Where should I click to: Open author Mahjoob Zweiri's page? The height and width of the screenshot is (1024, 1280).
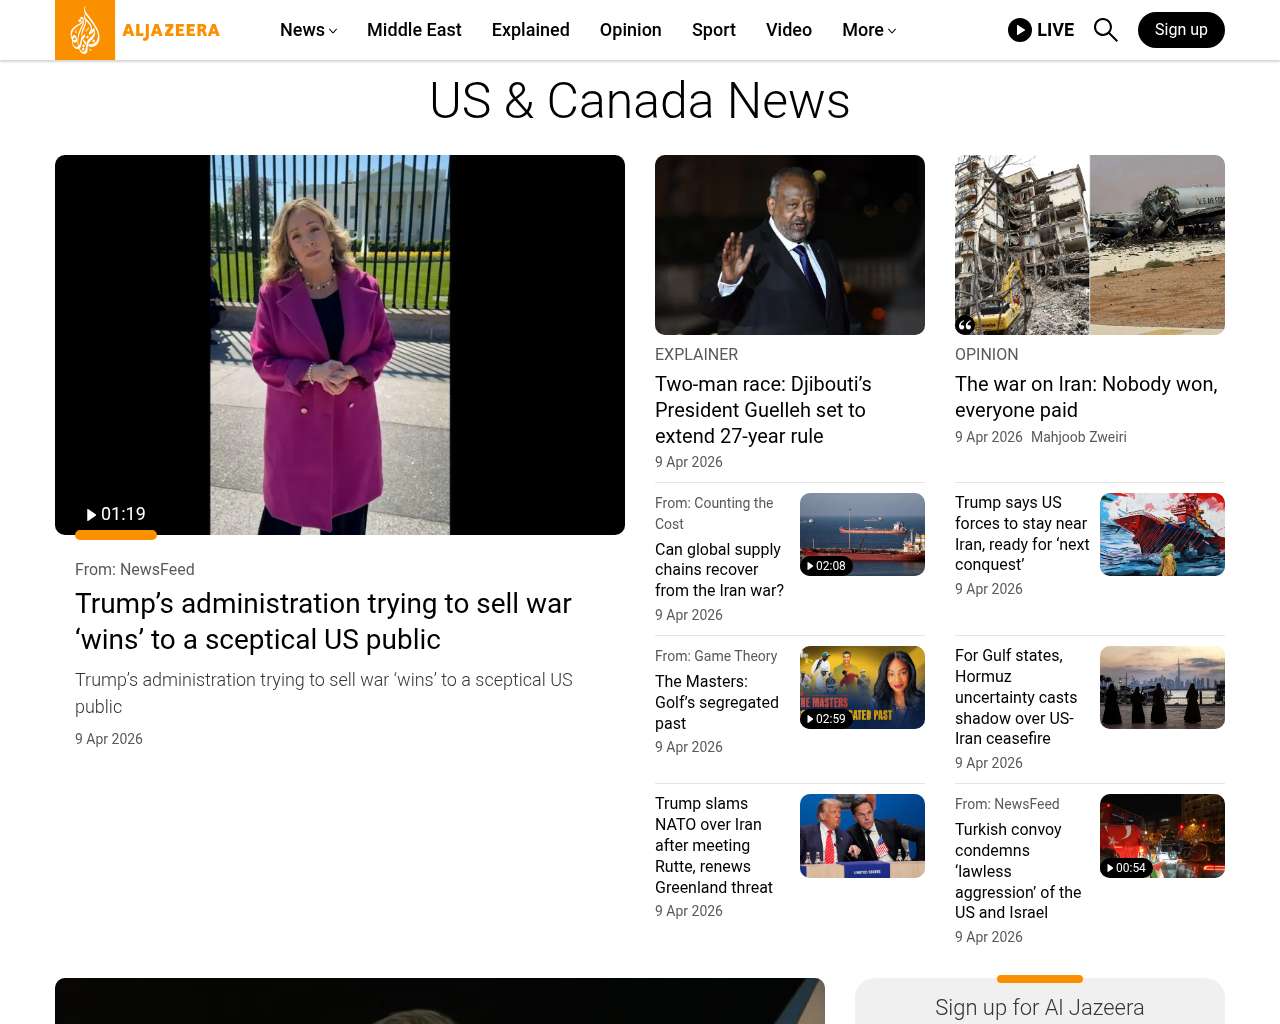(1078, 437)
